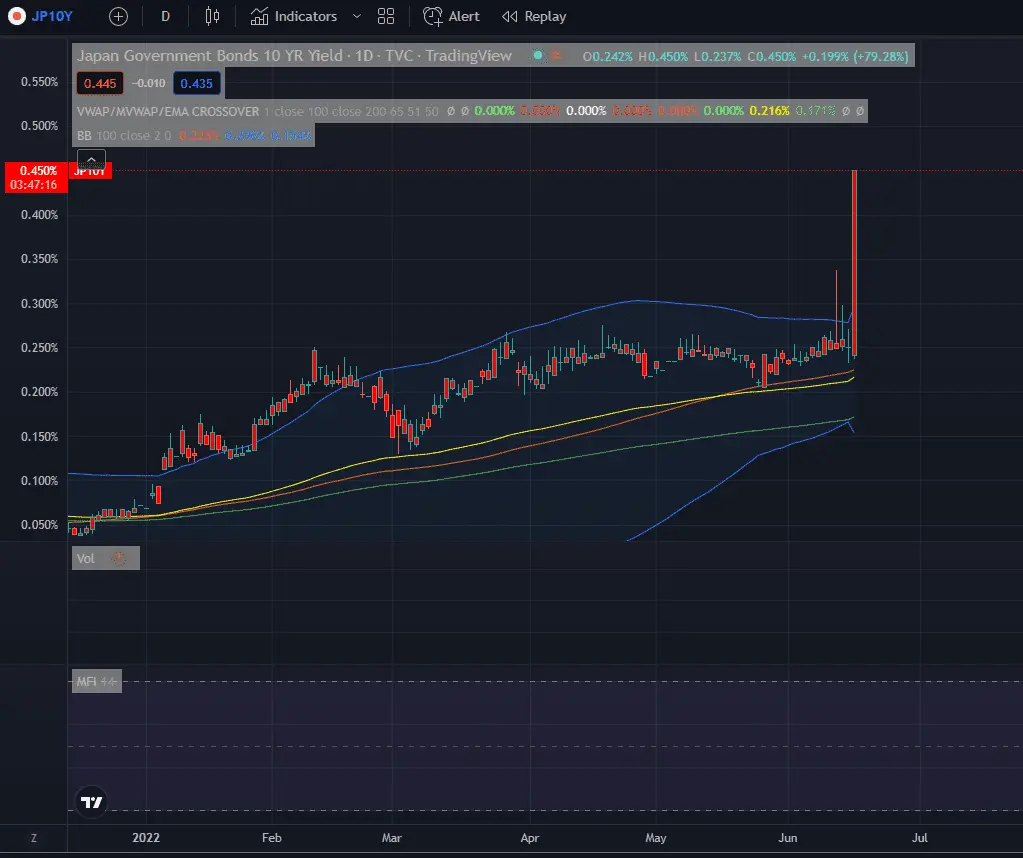Click the Z timezone button on time axis
Screen dimensions: 1023x858
click(34, 838)
